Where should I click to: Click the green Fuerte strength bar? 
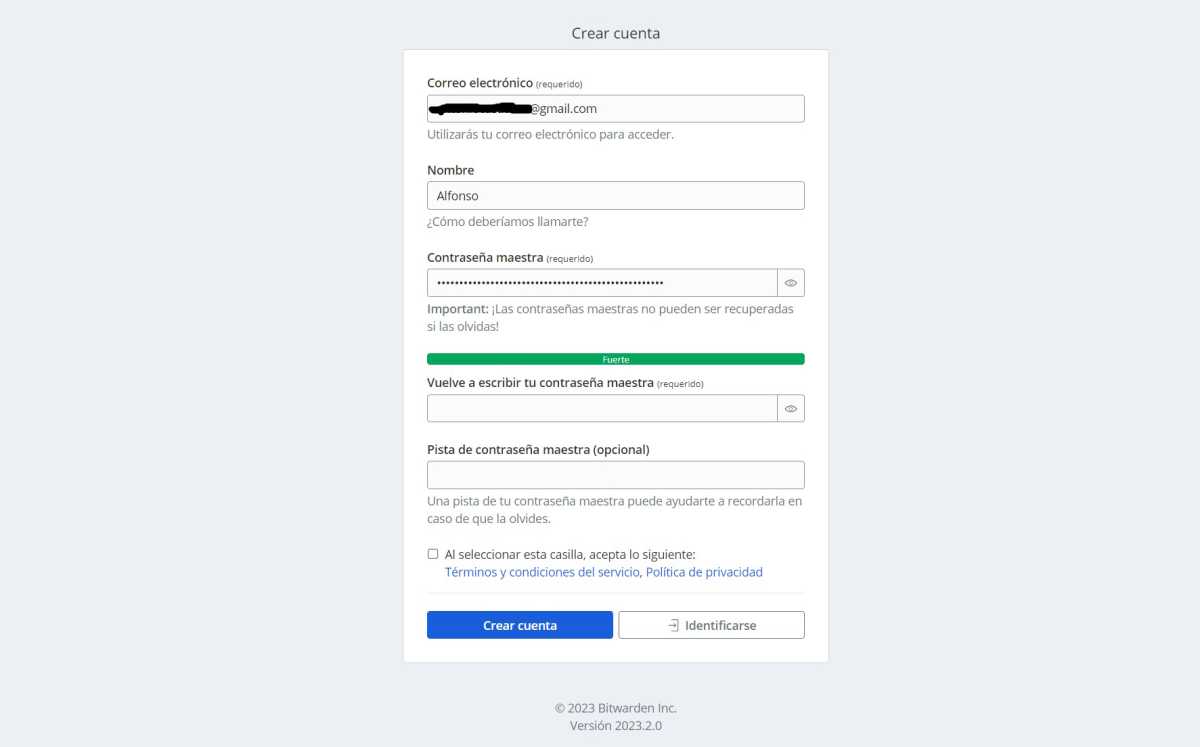pyautogui.click(x=616, y=359)
